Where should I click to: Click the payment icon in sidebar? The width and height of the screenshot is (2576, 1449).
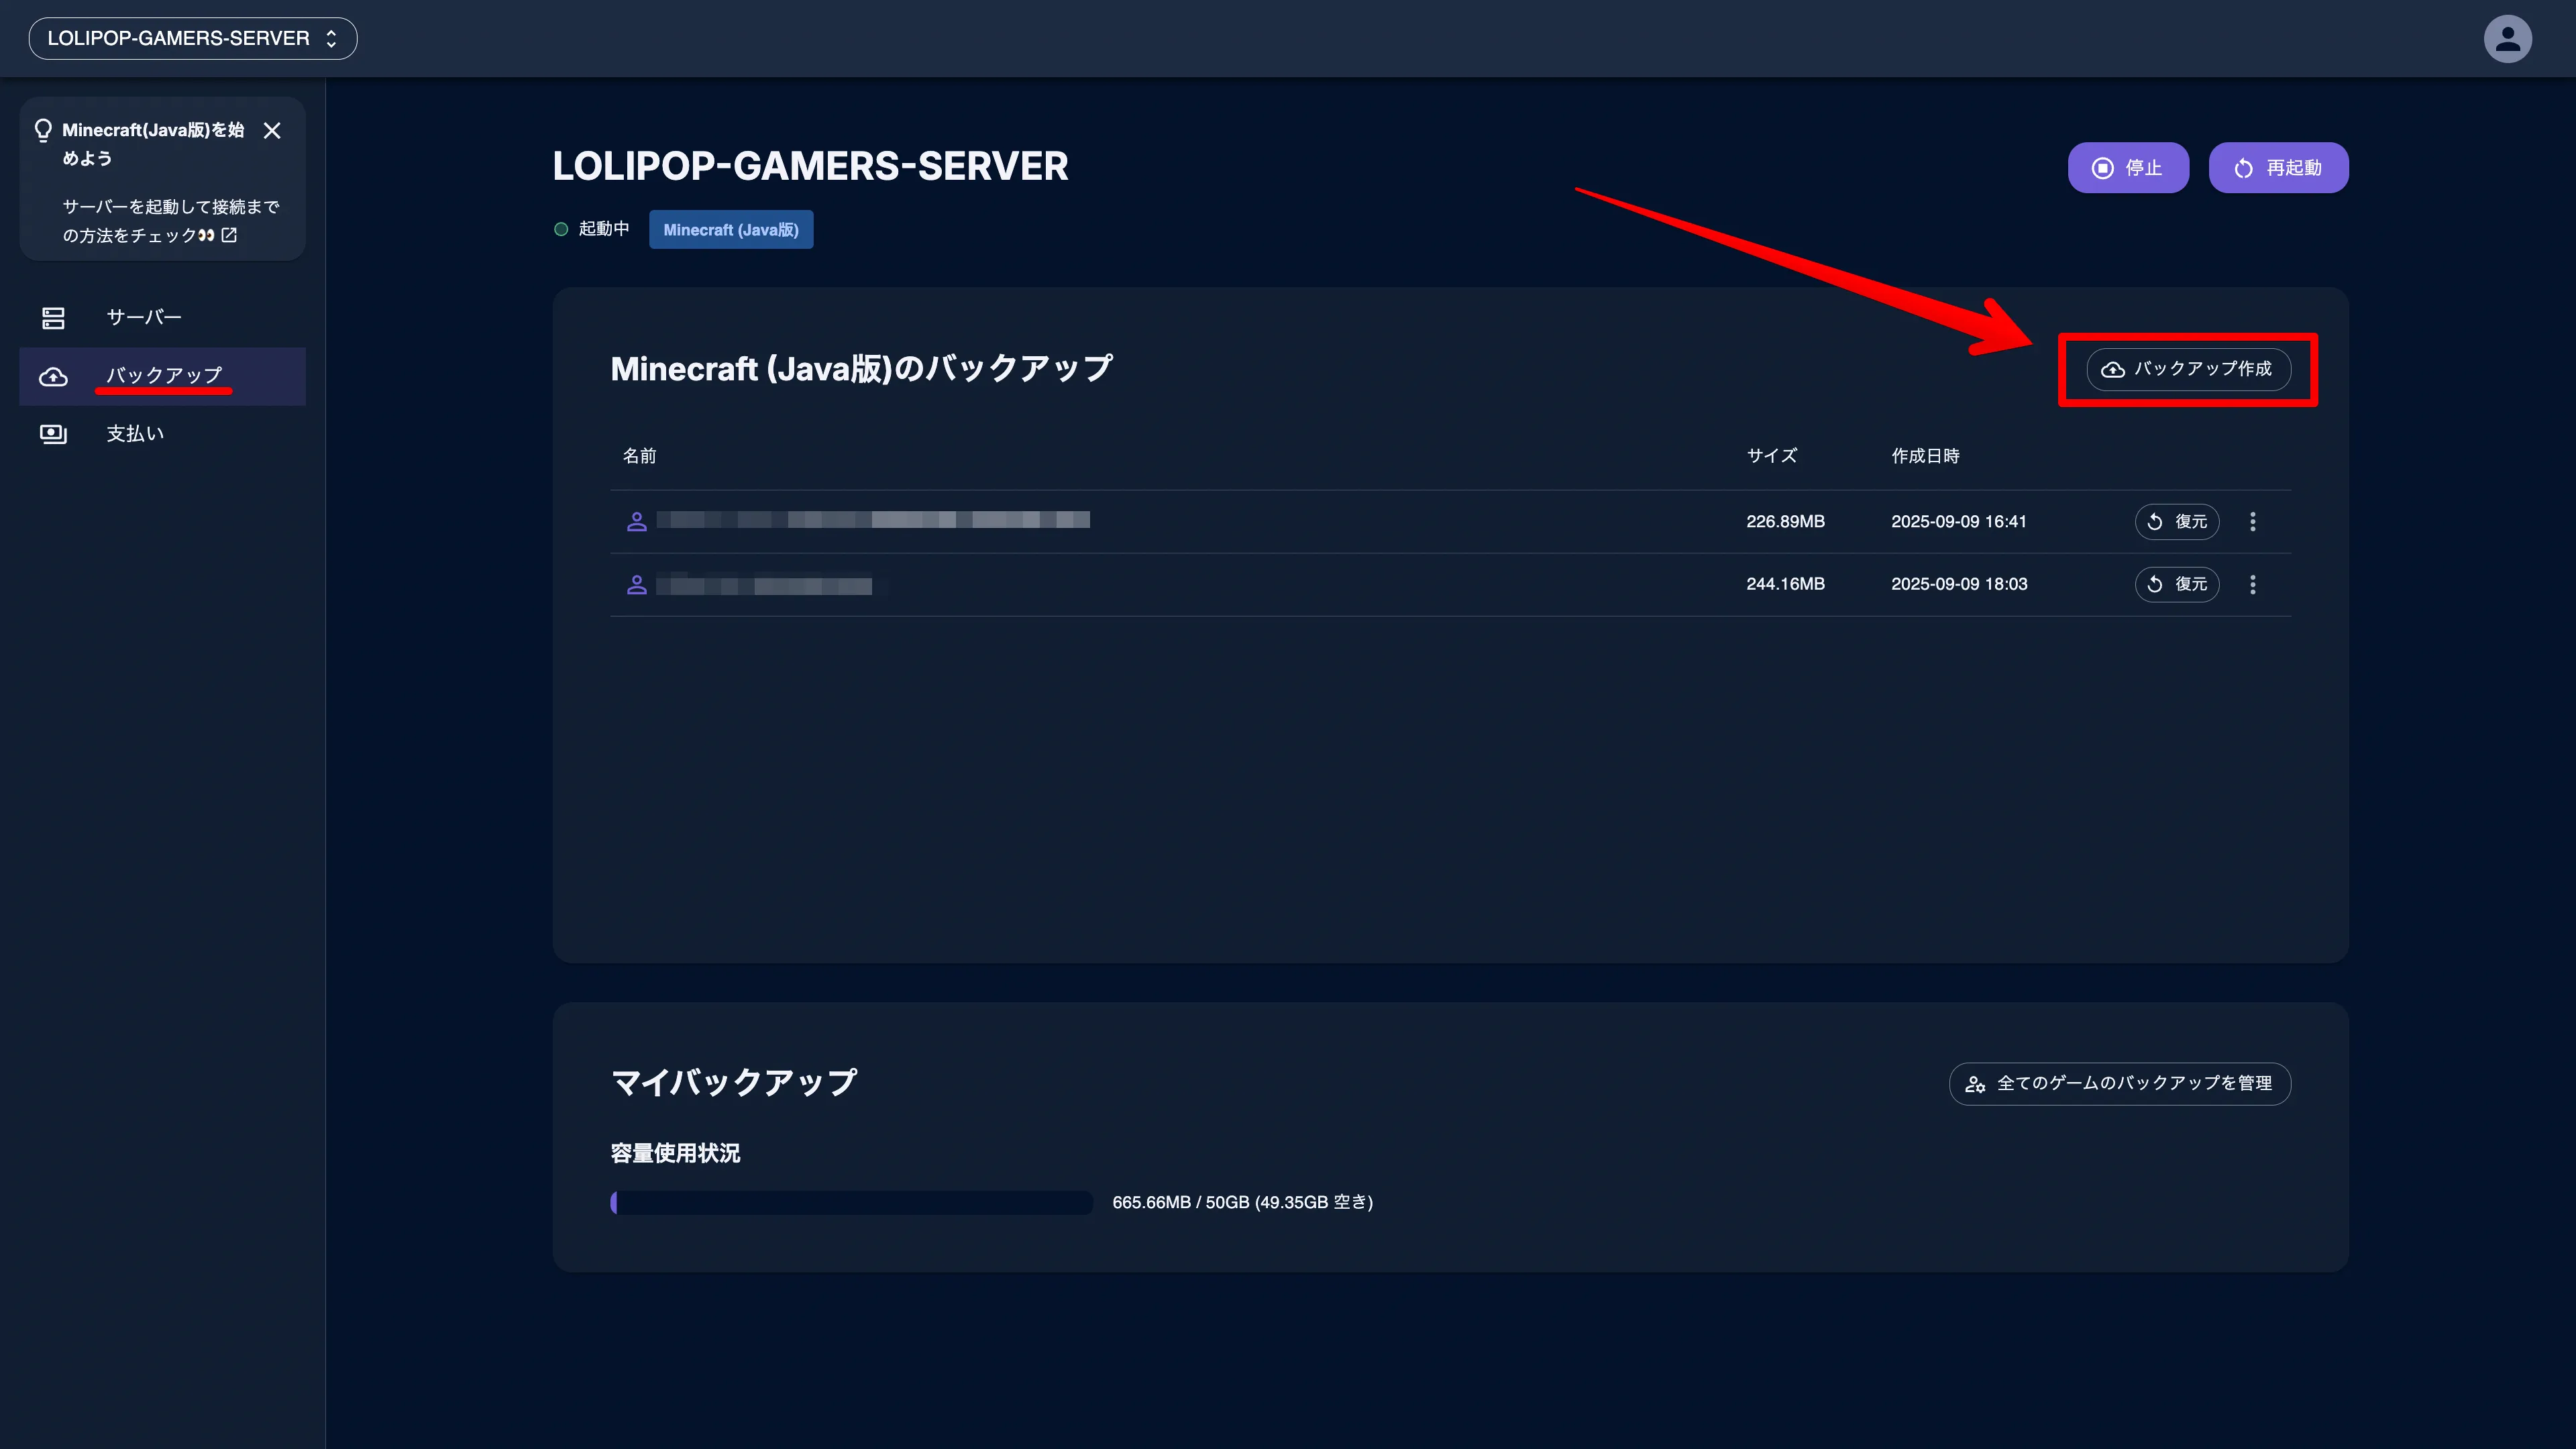coord(53,434)
